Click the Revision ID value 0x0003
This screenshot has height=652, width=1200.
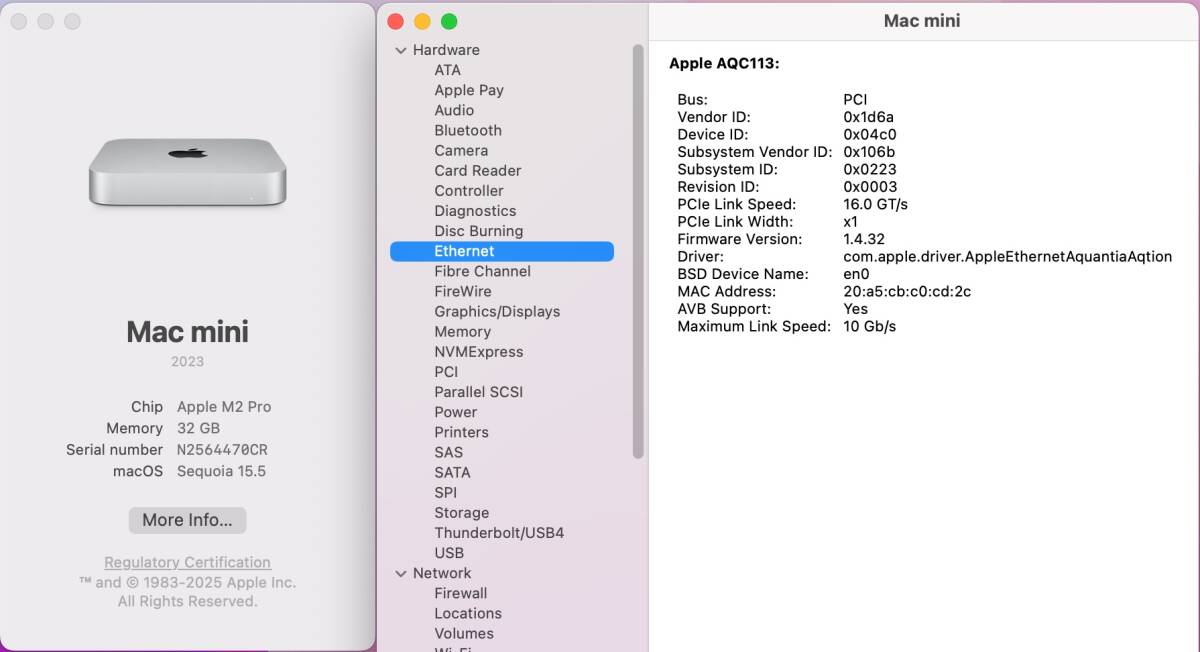point(870,187)
